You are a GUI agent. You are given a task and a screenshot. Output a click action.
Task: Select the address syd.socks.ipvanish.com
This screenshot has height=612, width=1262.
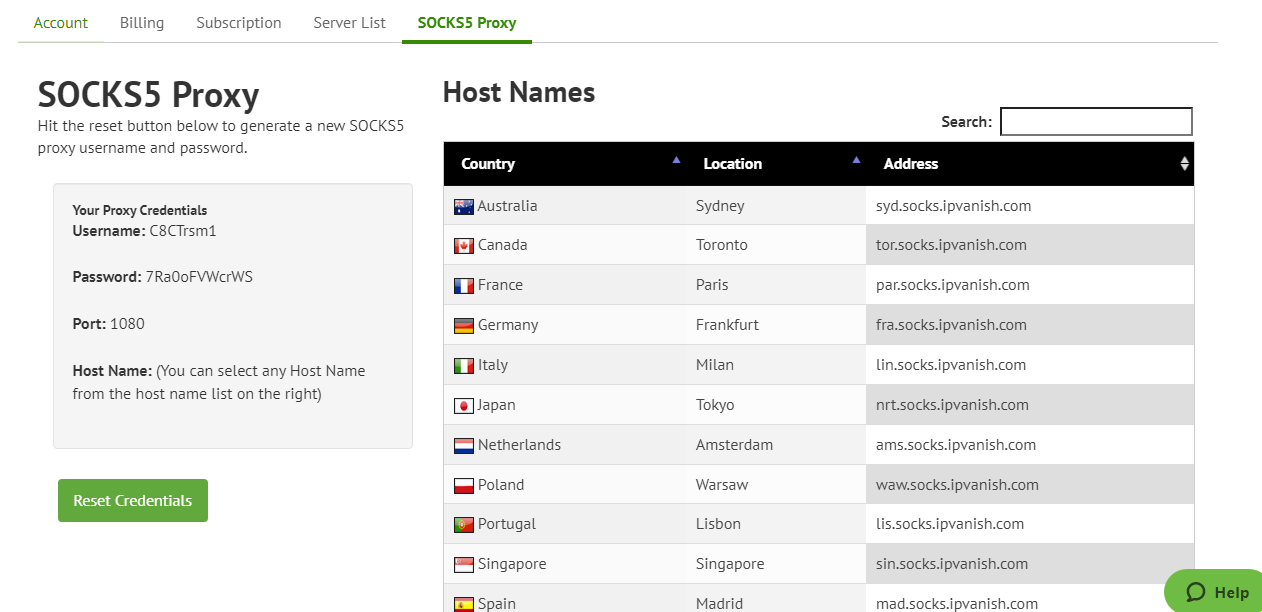click(953, 205)
